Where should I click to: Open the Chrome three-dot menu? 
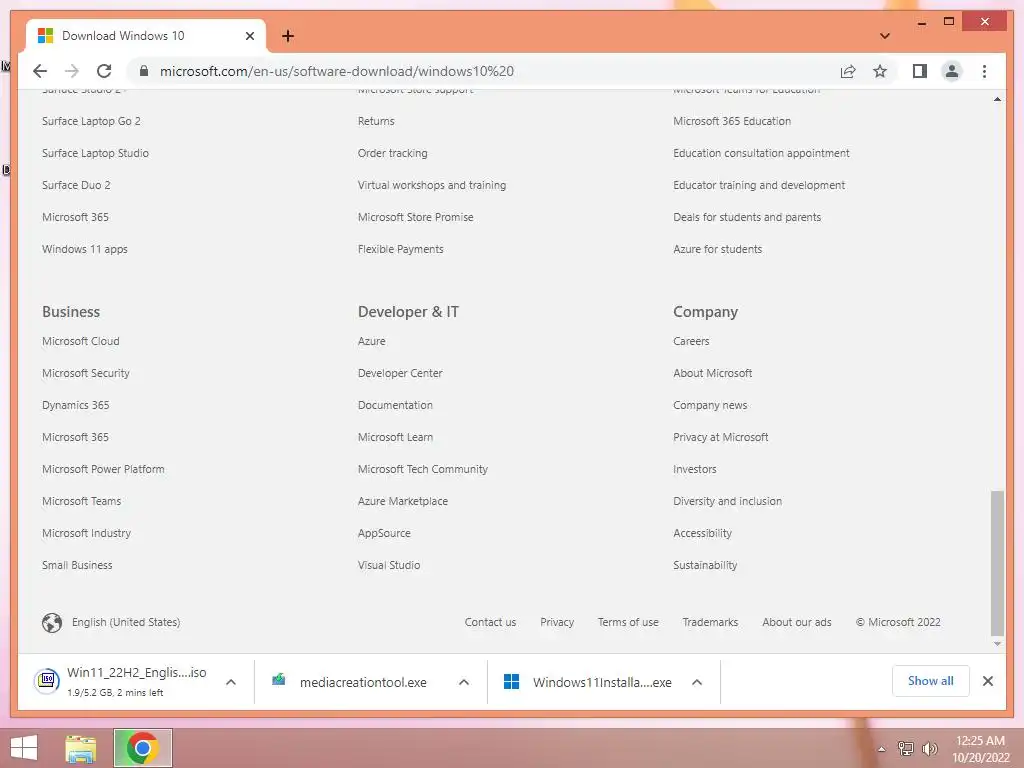click(x=984, y=71)
